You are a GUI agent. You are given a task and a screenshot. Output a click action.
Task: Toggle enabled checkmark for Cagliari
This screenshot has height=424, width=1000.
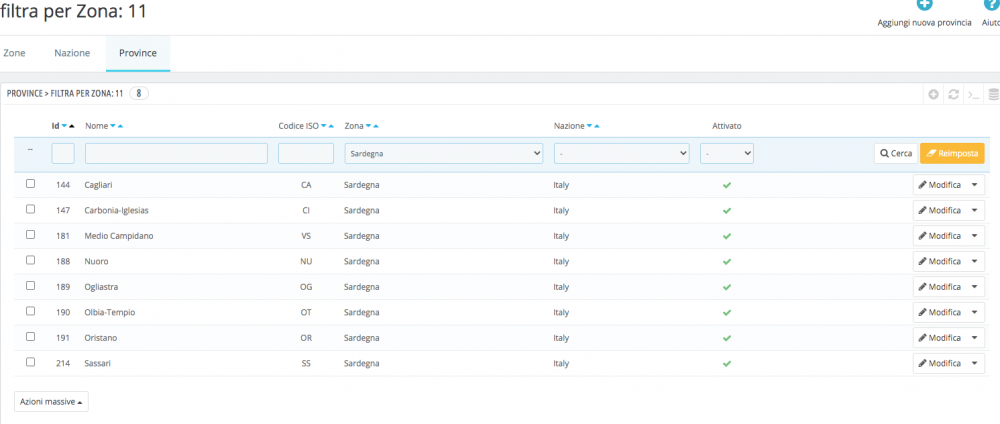click(726, 185)
